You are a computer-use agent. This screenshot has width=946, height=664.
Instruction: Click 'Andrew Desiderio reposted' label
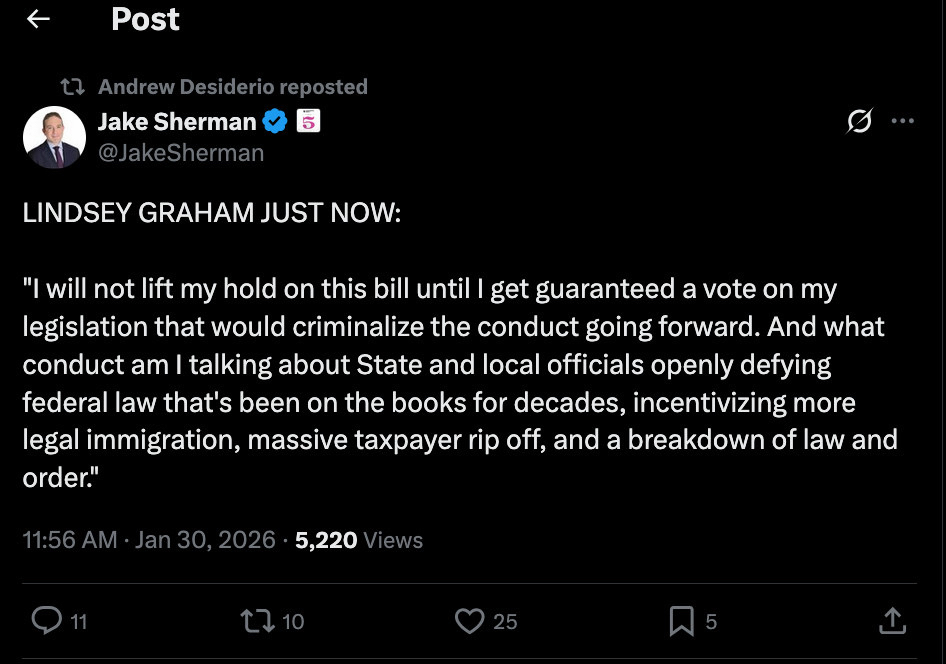(233, 87)
